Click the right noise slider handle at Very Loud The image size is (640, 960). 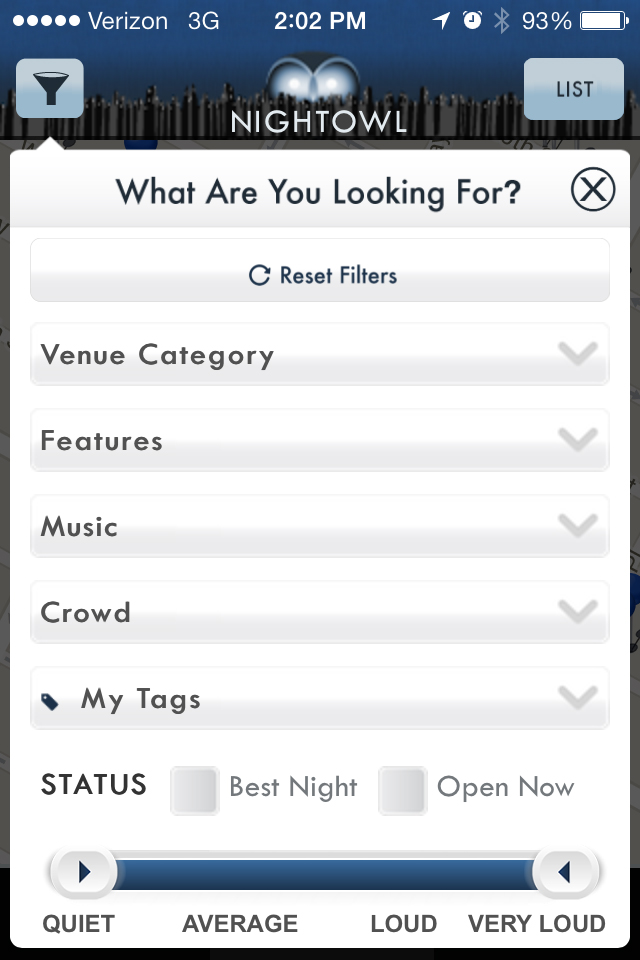point(565,872)
